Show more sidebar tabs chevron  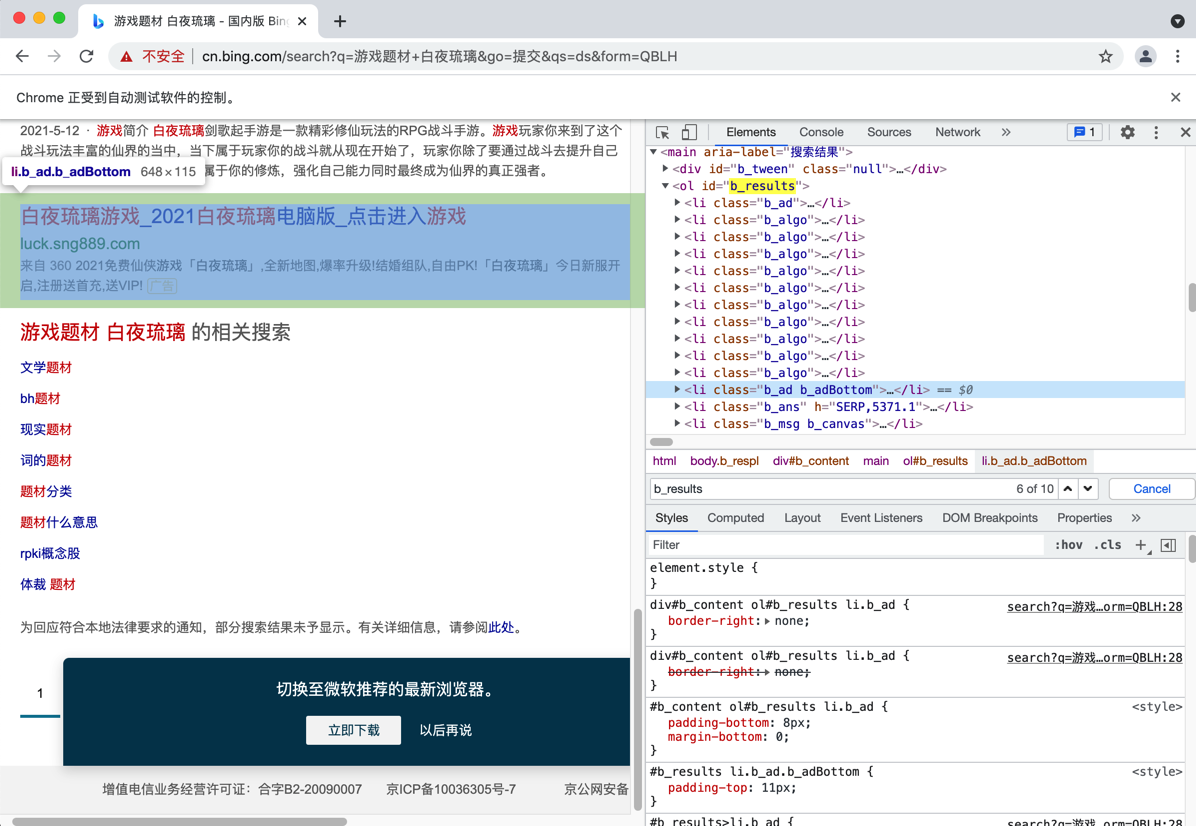(1136, 518)
